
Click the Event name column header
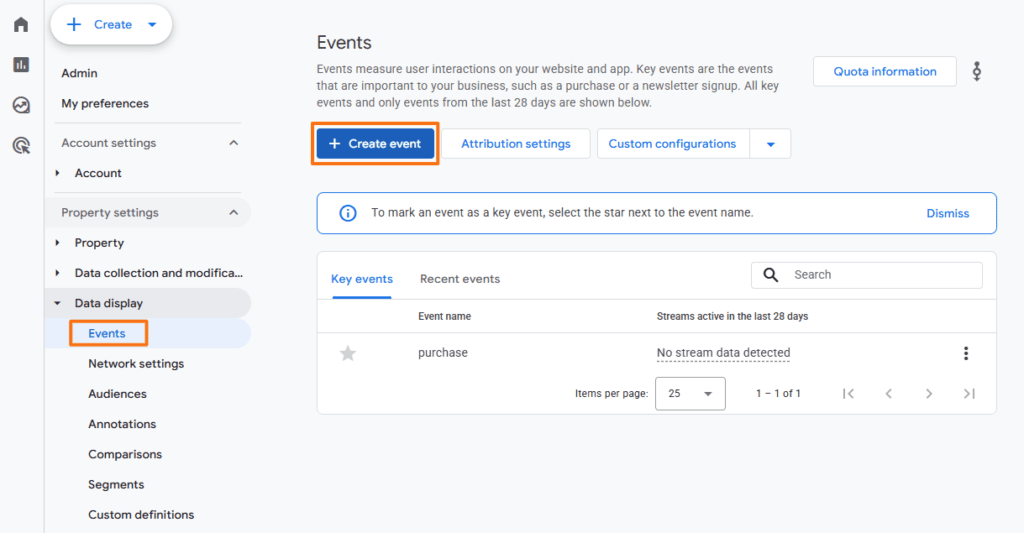(445, 316)
